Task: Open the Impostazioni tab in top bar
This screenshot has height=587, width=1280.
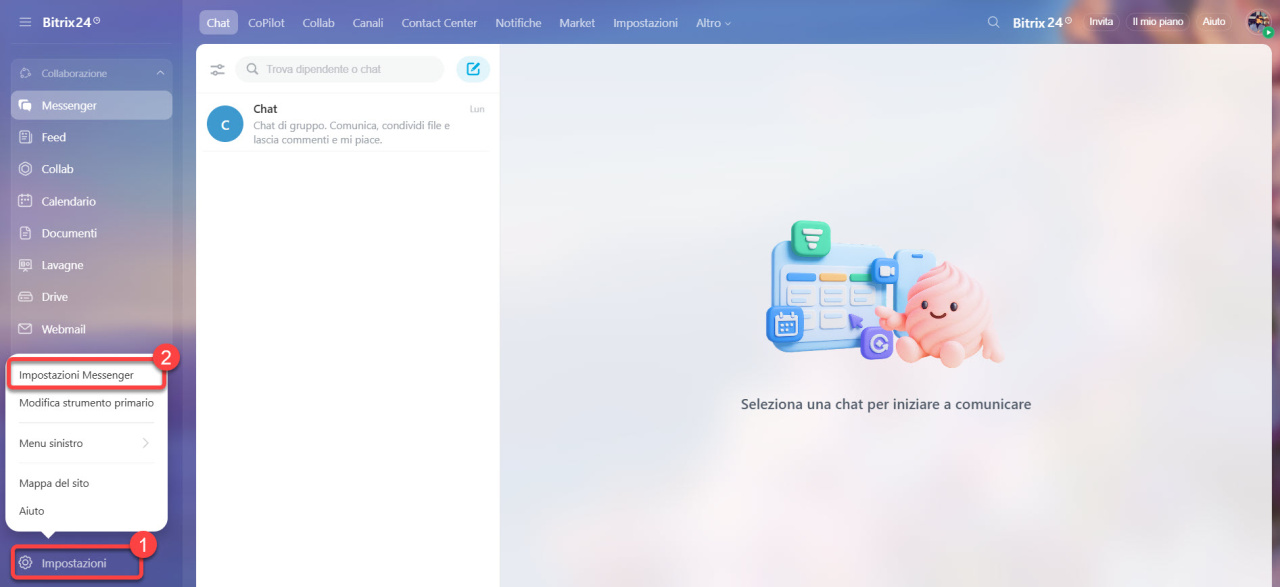Action: (x=645, y=22)
